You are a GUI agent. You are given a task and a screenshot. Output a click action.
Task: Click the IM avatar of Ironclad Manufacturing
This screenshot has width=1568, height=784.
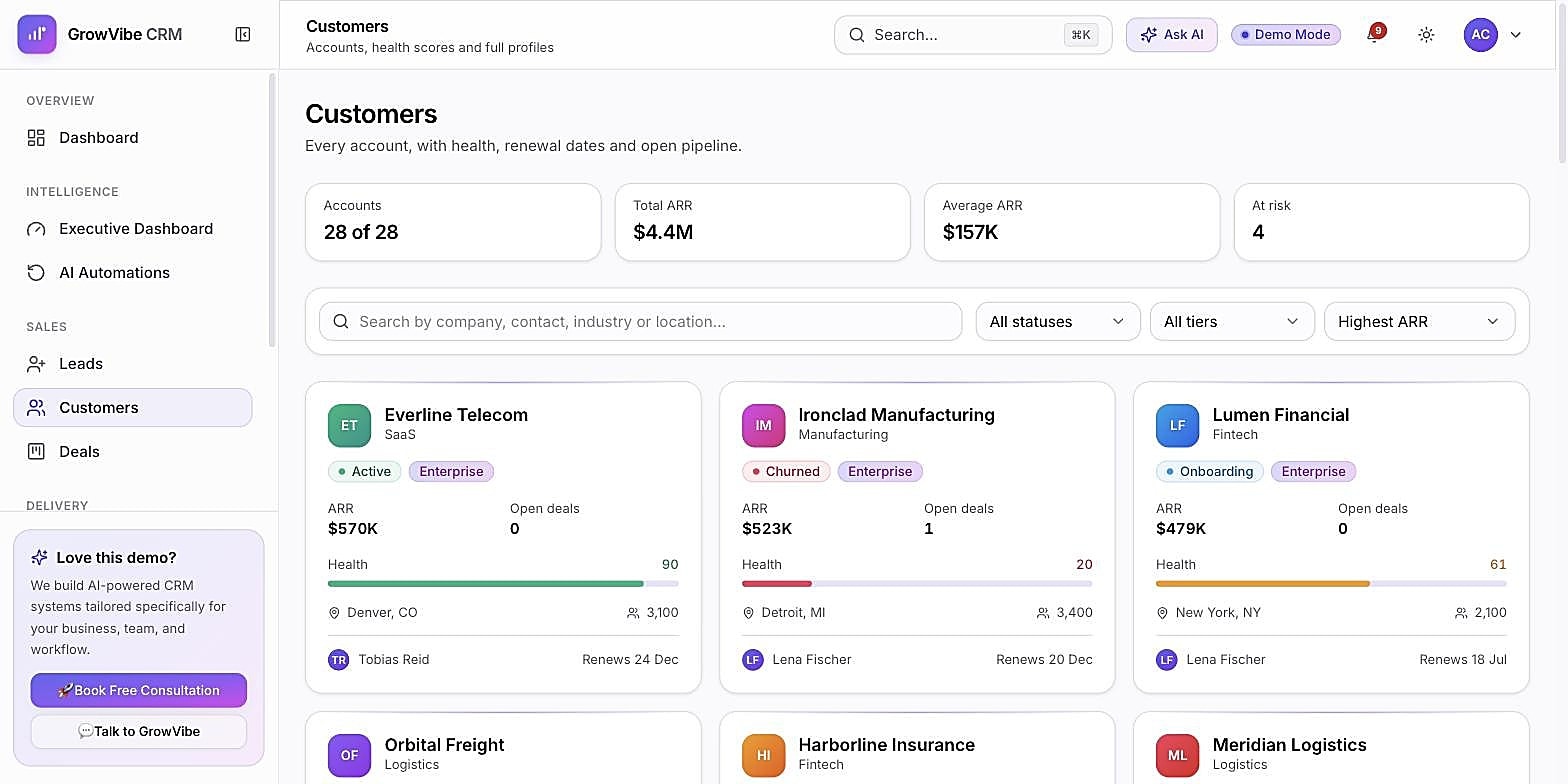pyautogui.click(x=763, y=425)
